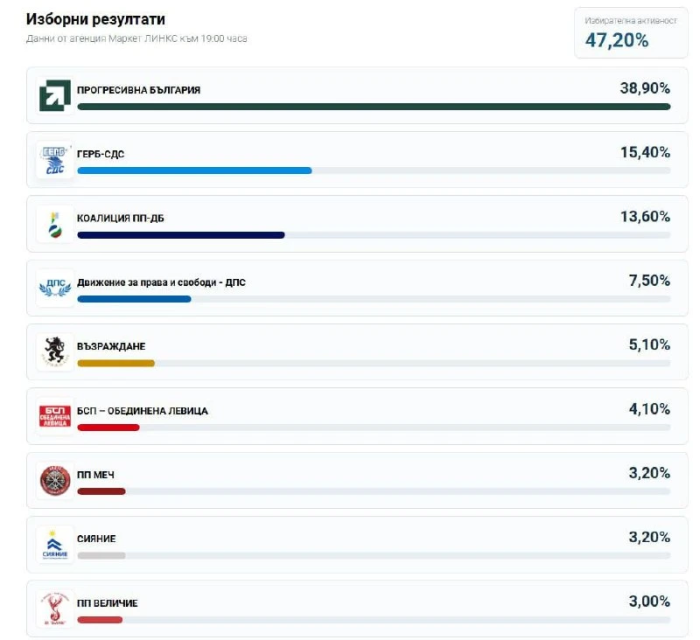Click the Изборни резултати heading
The width and height of the screenshot is (700, 640).
tap(95, 19)
